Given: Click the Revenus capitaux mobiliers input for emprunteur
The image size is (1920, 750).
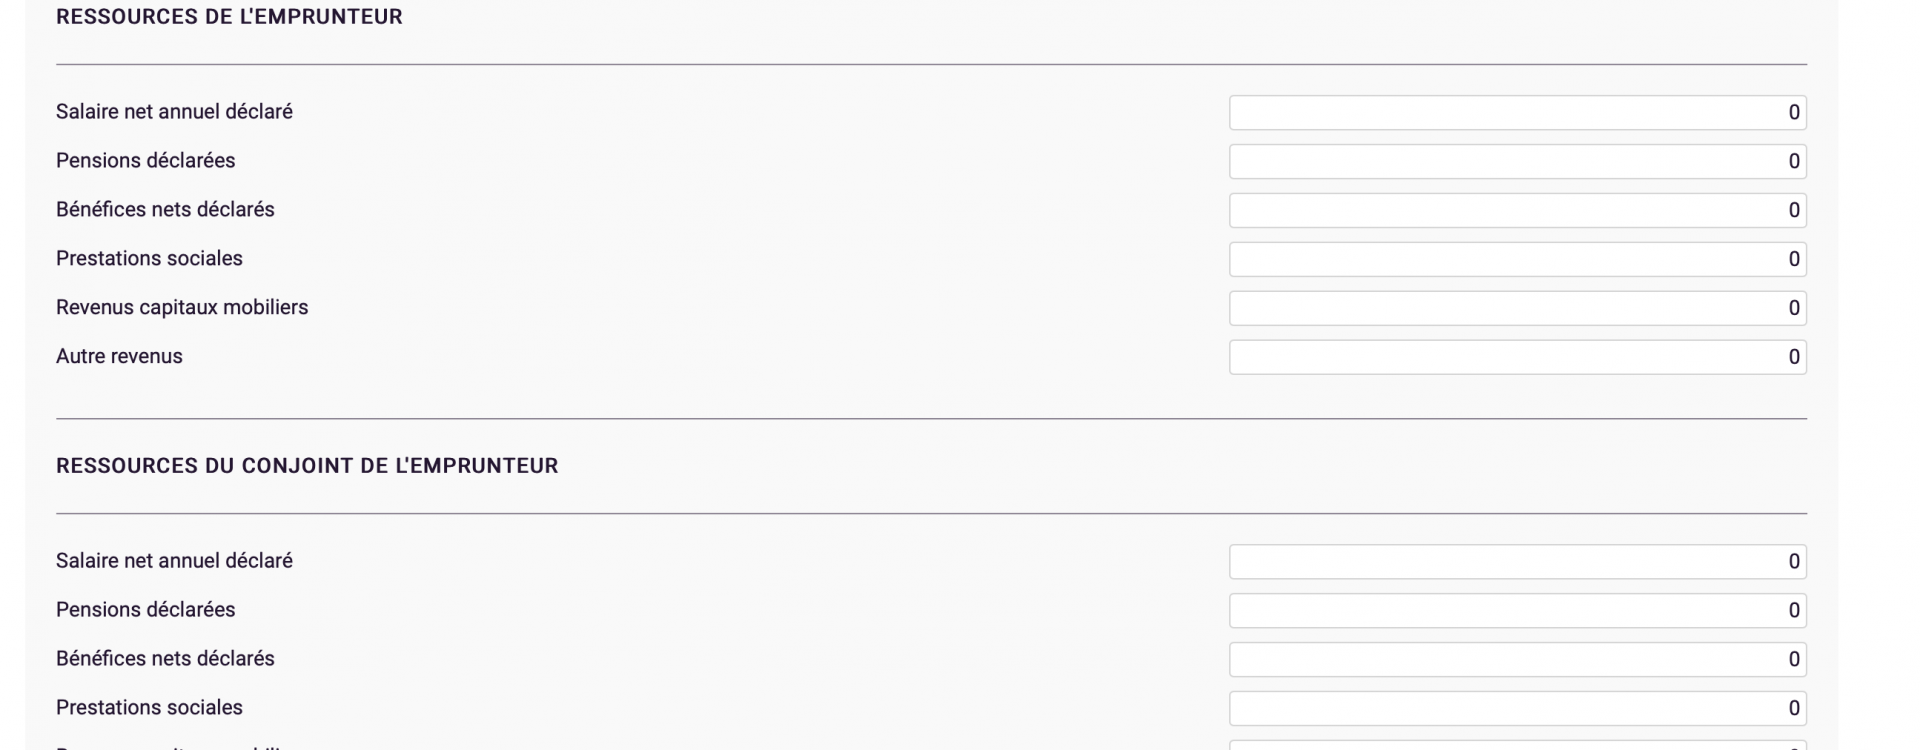Looking at the screenshot, I should (1517, 309).
